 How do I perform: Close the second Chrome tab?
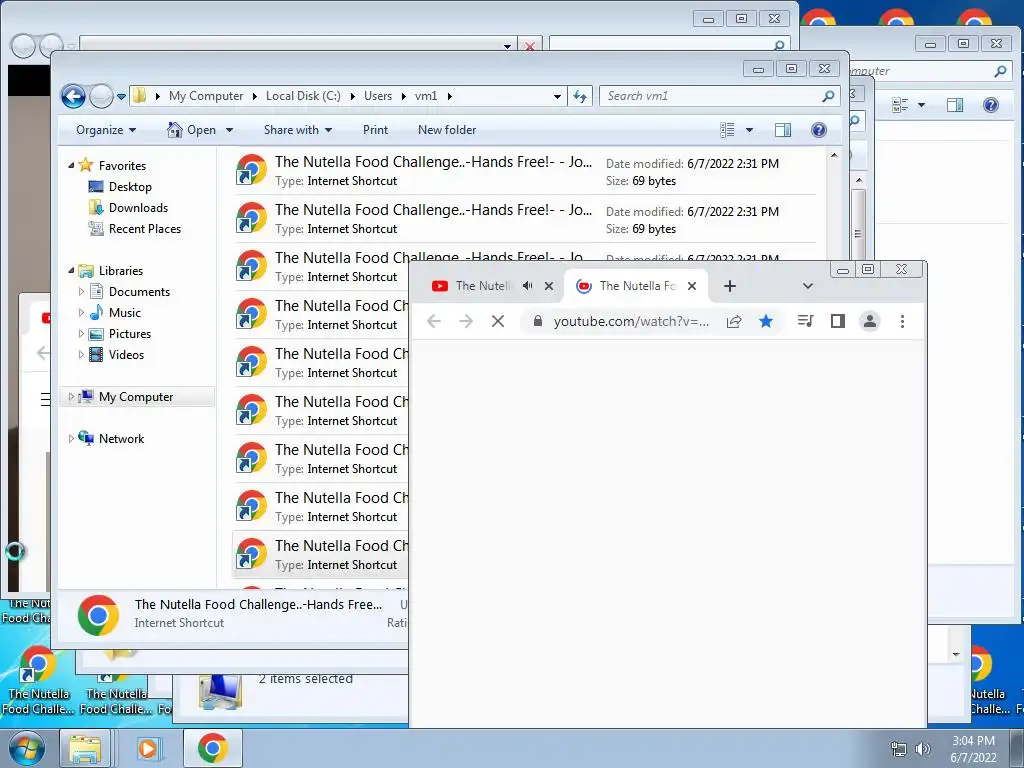pyautogui.click(x=692, y=286)
